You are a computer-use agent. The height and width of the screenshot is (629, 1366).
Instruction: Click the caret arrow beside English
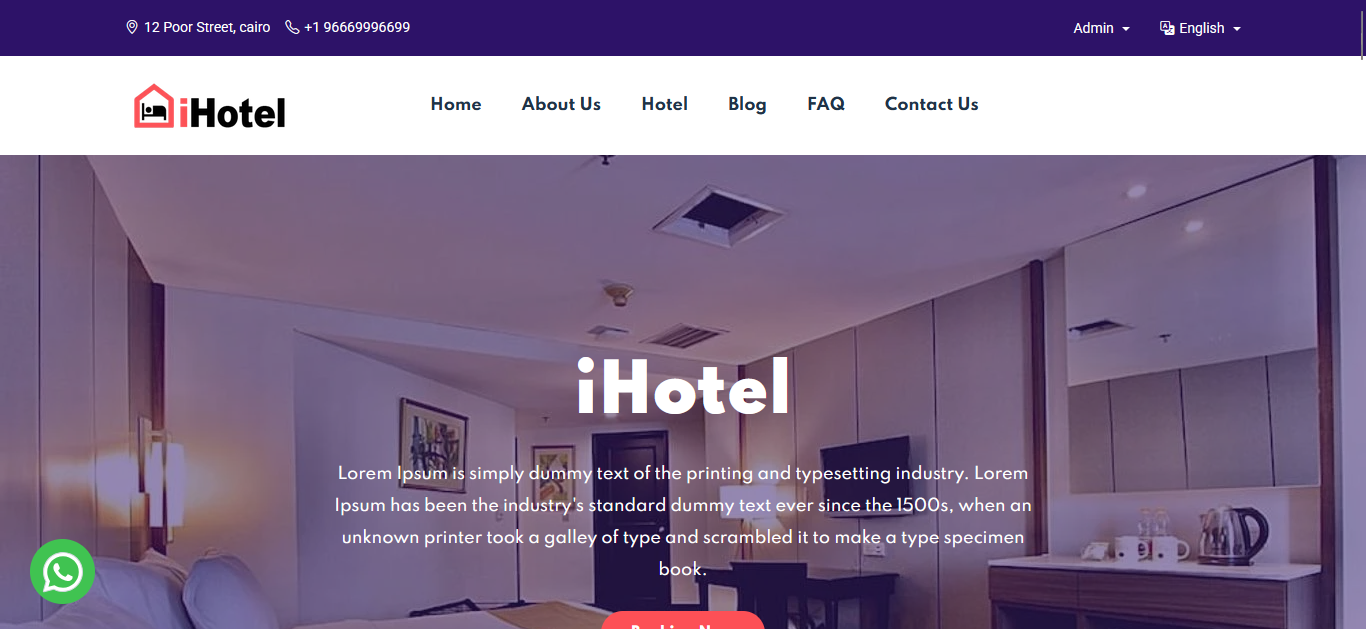coord(1237,29)
